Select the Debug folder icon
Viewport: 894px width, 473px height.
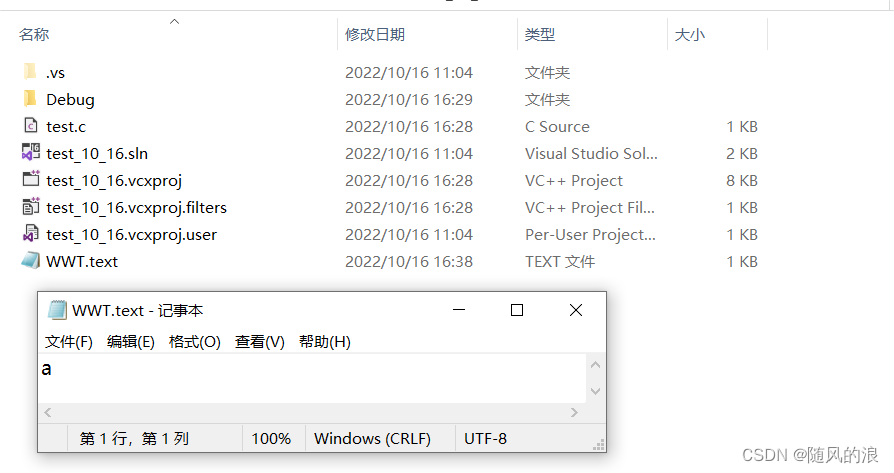(30, 99)
